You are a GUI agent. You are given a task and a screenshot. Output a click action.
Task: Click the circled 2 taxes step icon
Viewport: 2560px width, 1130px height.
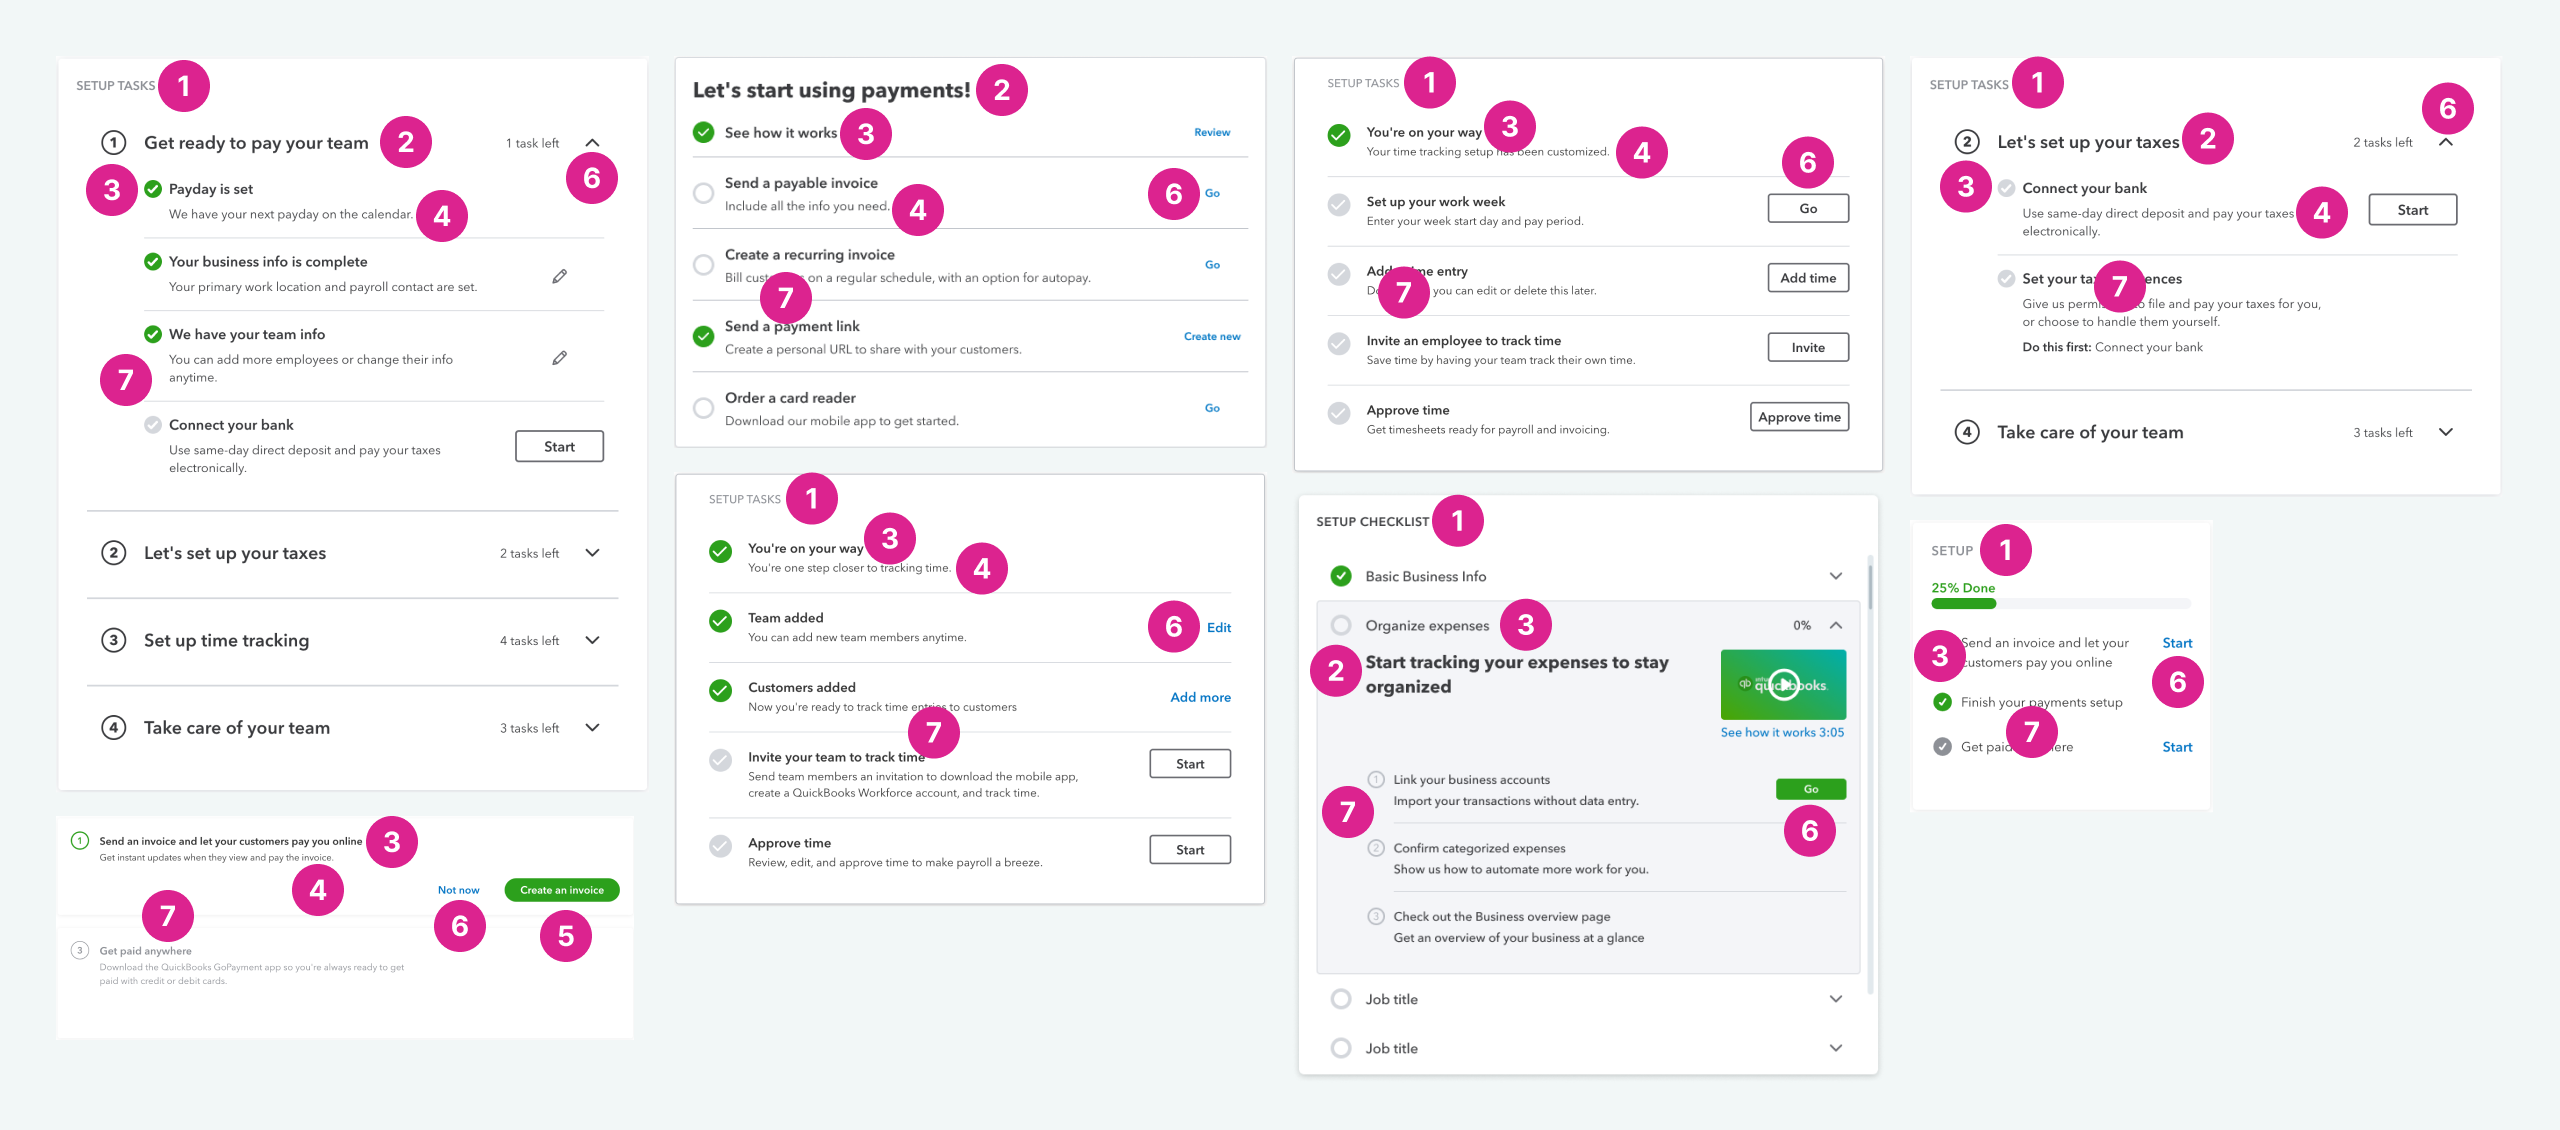pyautogui.click(x=114, y=553)
